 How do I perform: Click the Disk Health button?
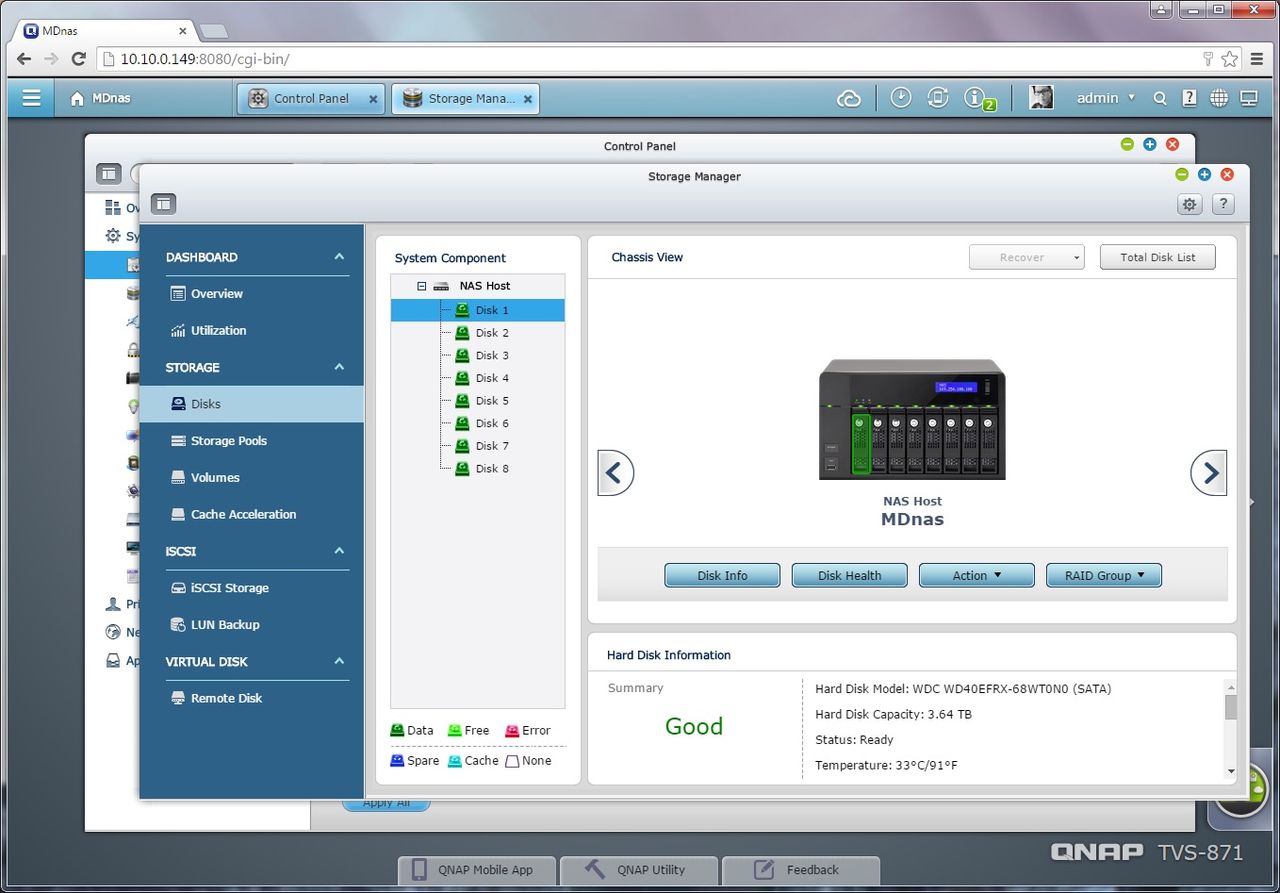tap(850, 575)
